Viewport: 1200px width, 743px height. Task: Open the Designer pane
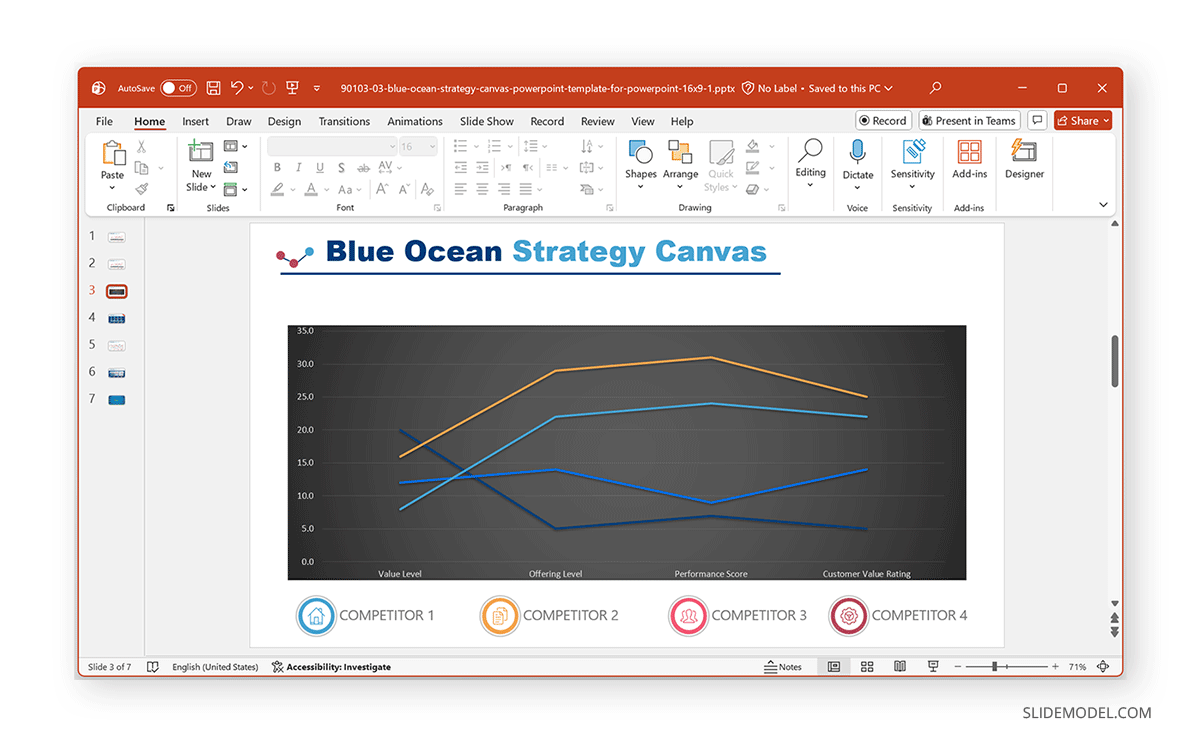coord(1023,163)
